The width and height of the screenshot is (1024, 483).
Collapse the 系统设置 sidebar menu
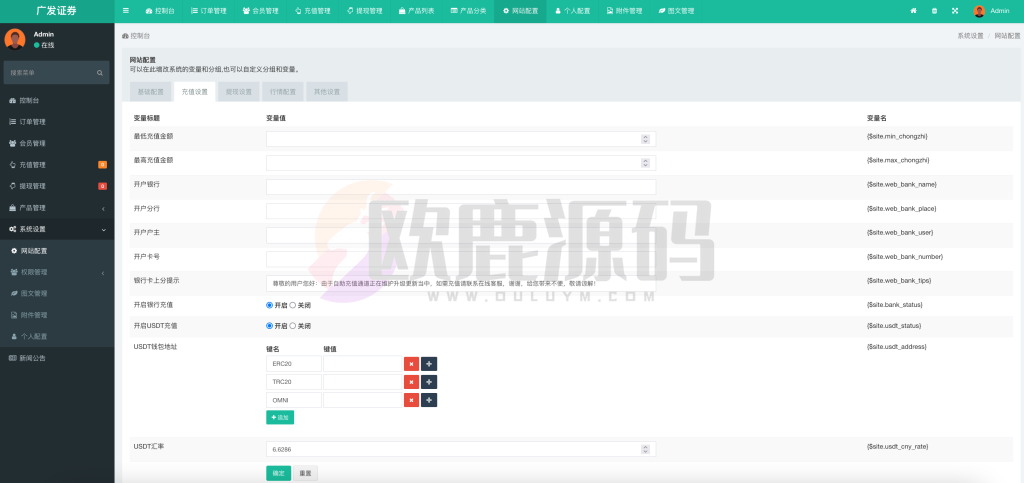click(x=57, y=229)
